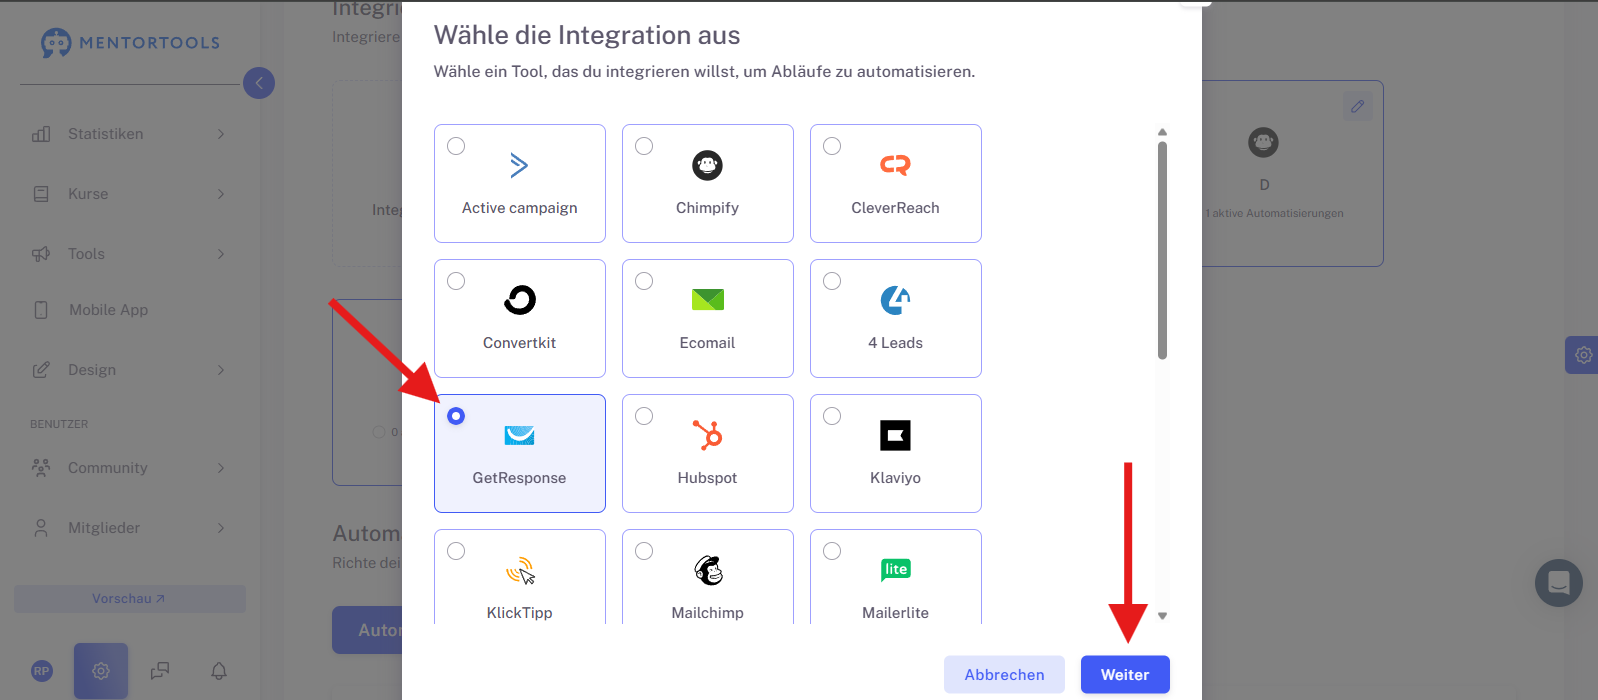Click the scroll down arrow in dialog
The height and width of the screenshot is (700, 1598).
1162,616
